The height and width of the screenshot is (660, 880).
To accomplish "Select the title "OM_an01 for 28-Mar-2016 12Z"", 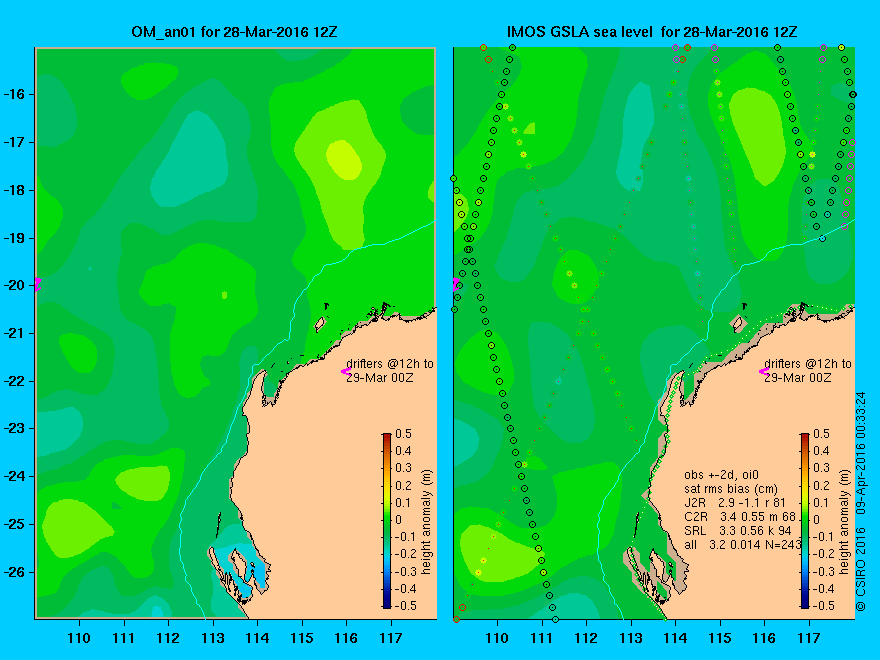I will (234, 32).
